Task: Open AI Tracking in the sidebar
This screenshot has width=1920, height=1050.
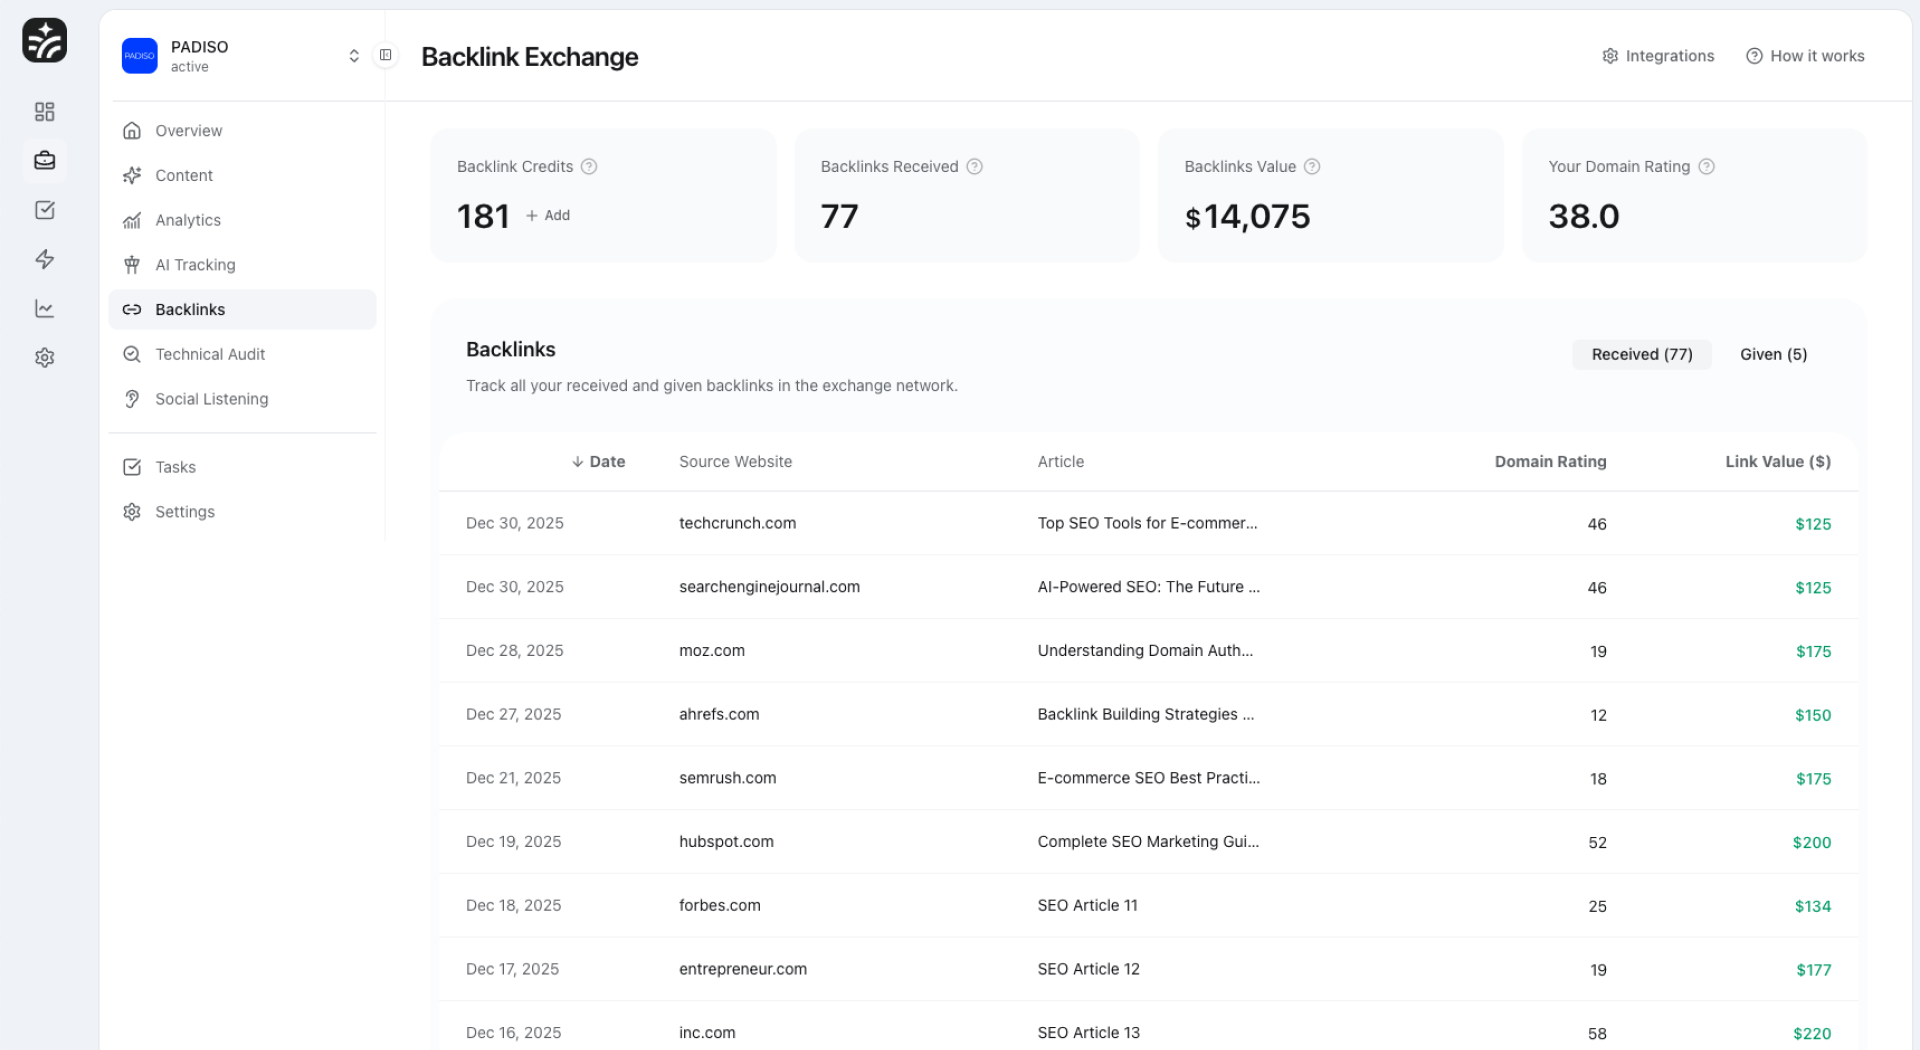Action: point(195,265)
